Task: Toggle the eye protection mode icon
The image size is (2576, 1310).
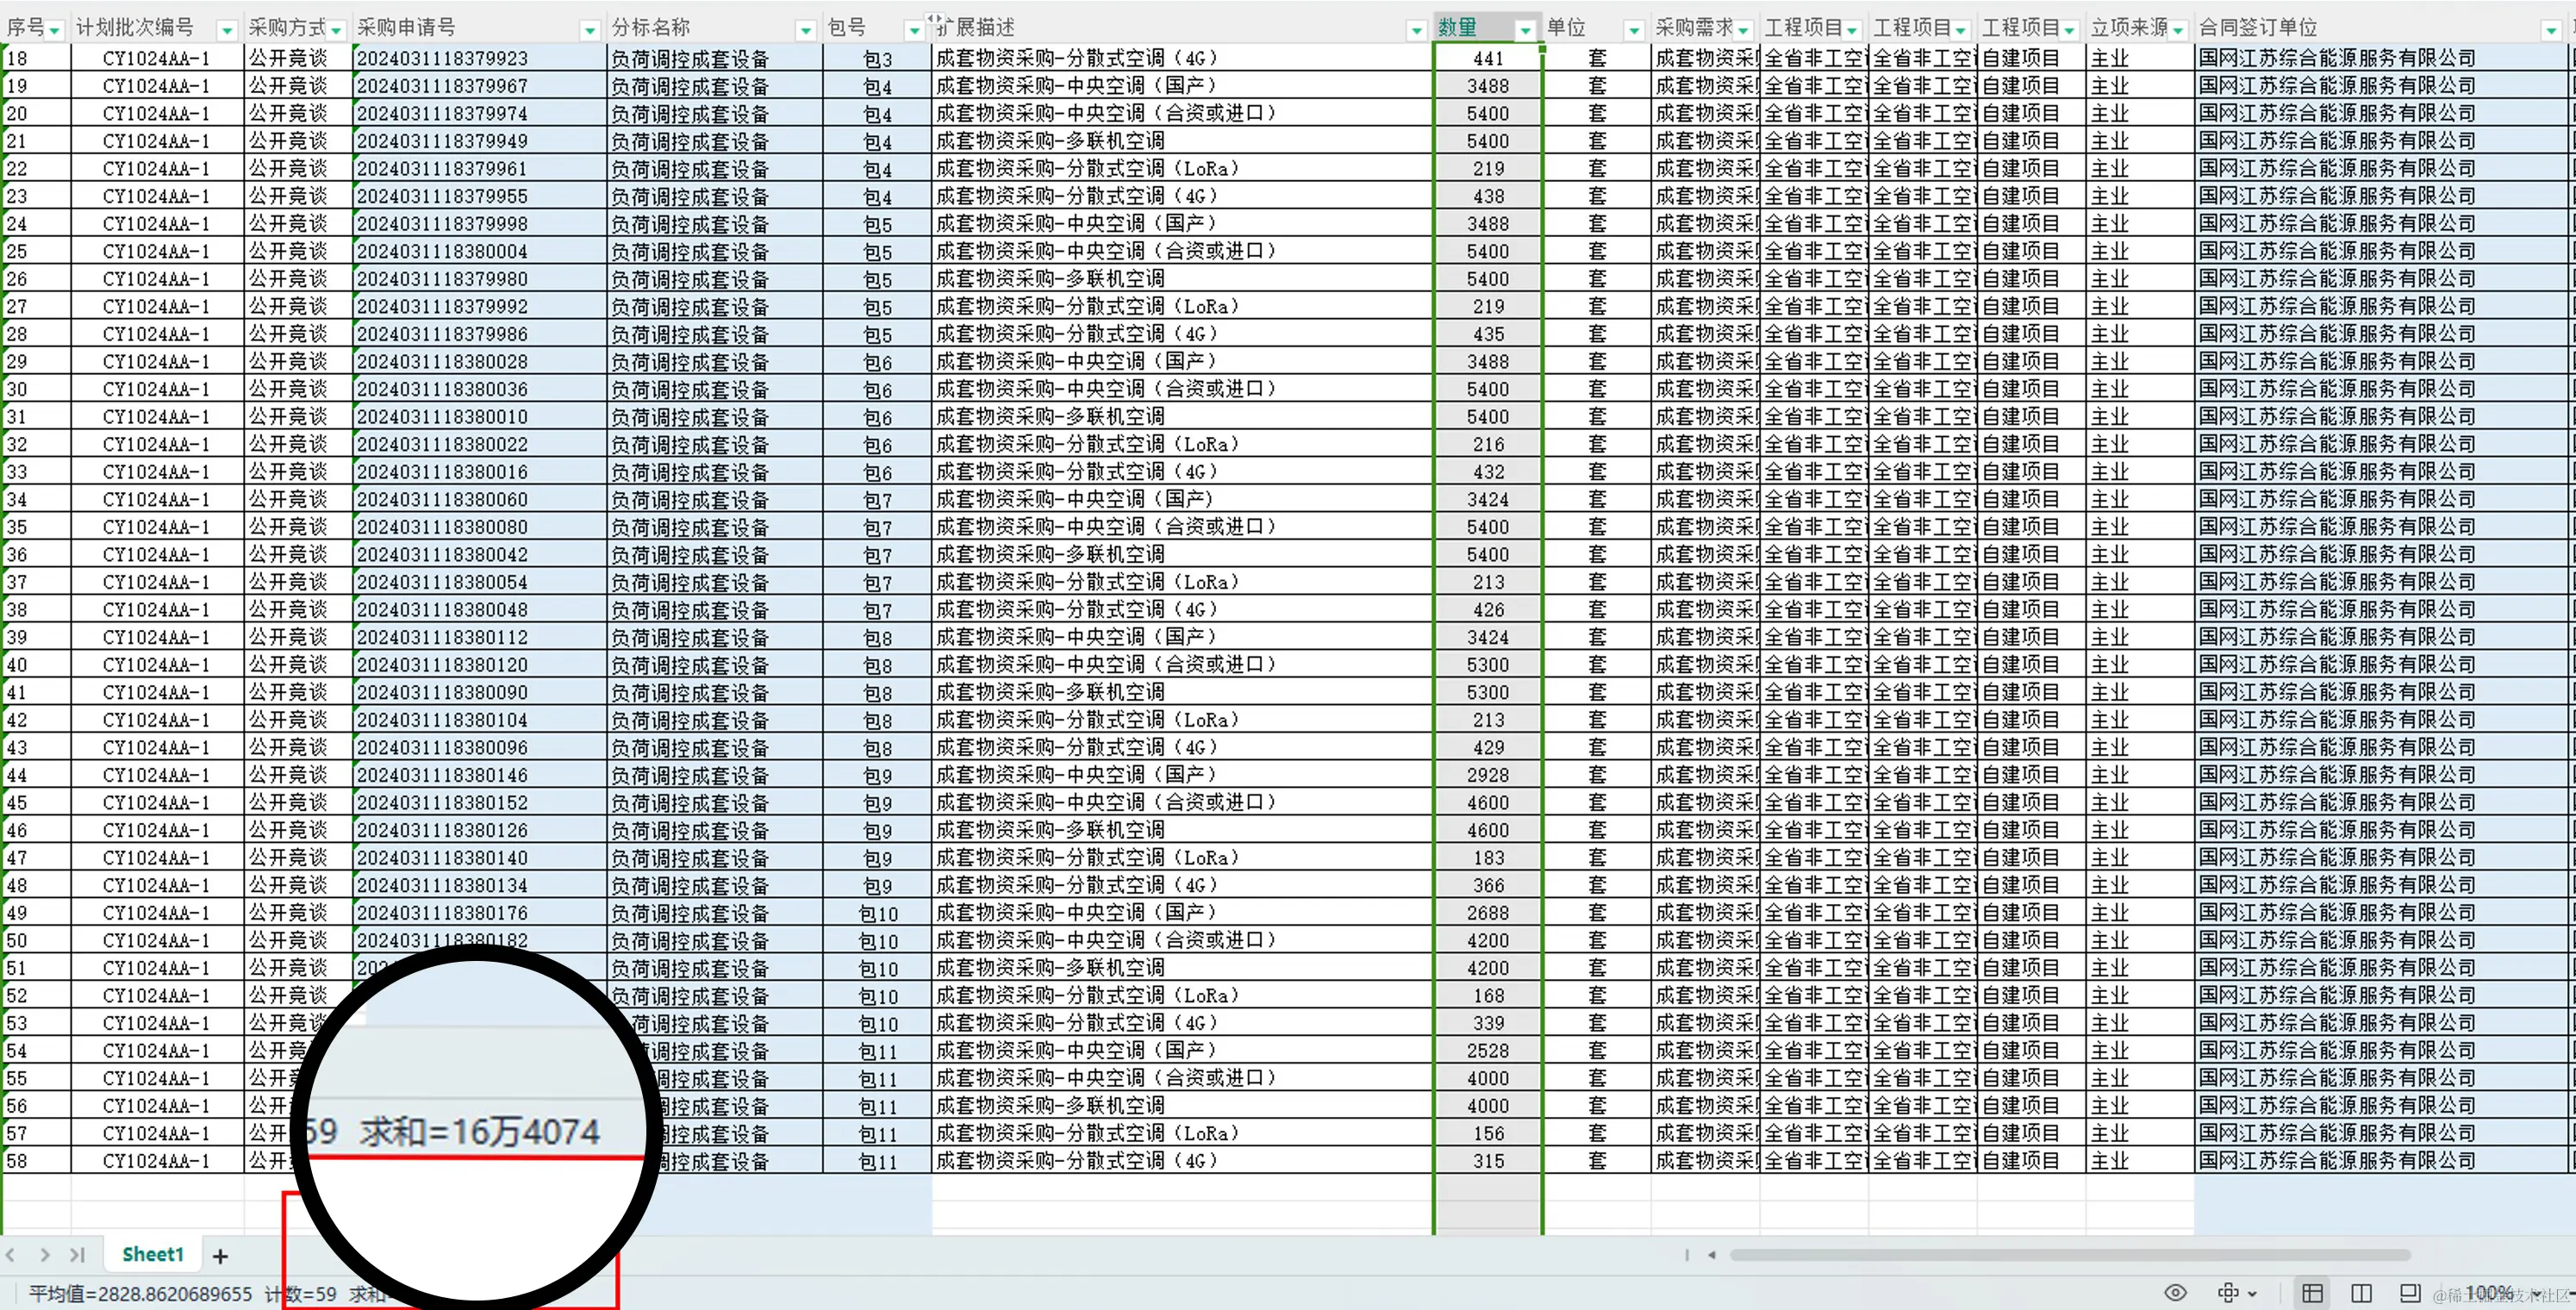Action: (x=2176, y=1293)
